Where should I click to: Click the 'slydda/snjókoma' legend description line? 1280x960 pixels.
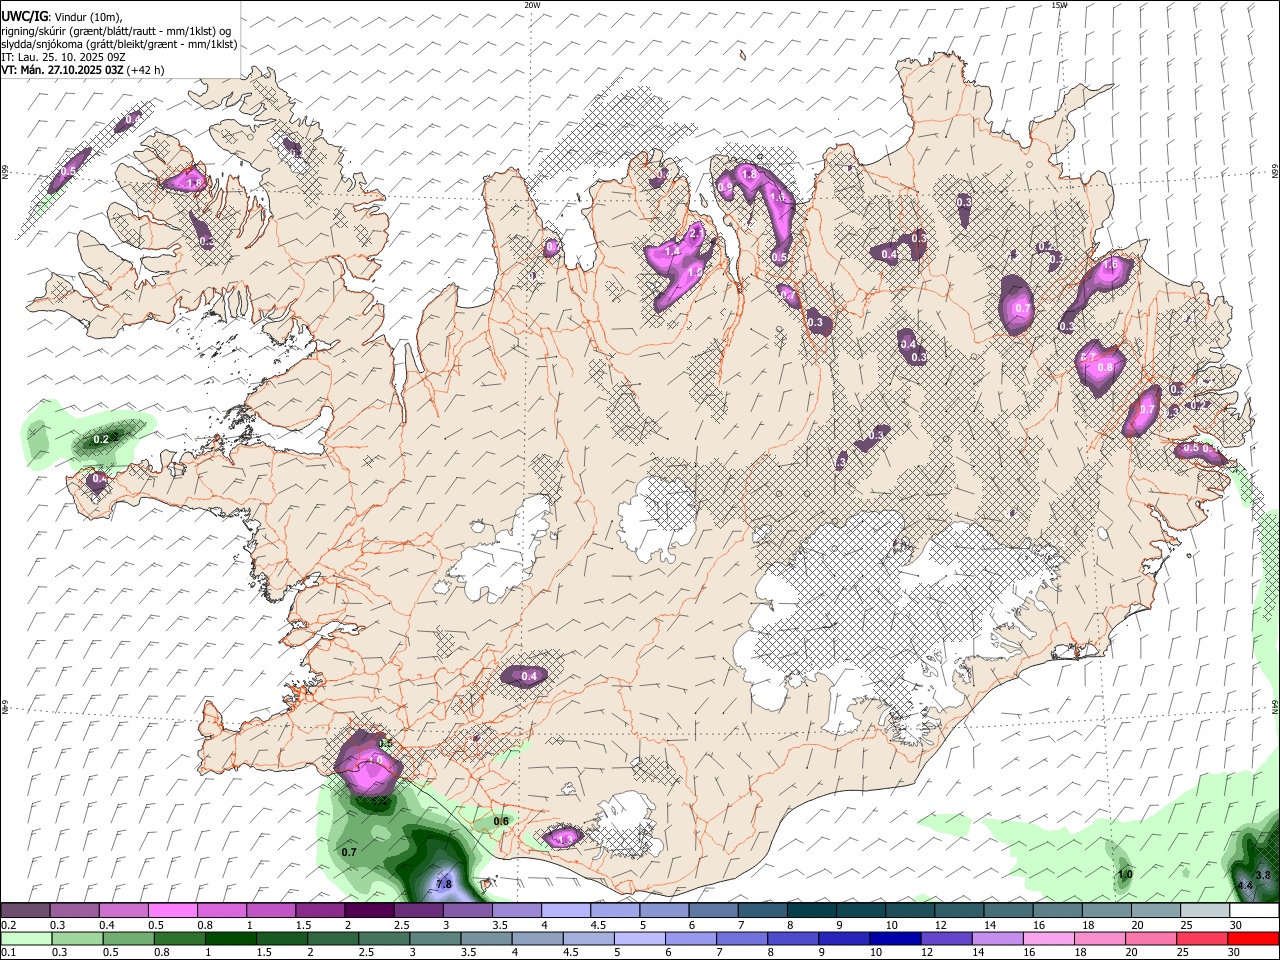pyautogui.click(x=119, y=44)
